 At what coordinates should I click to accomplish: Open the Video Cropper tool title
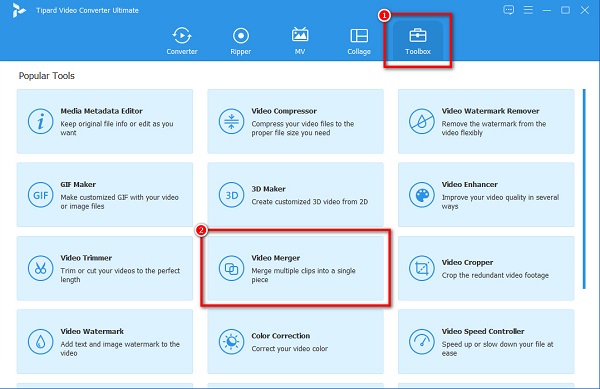(x=467, y=262)
